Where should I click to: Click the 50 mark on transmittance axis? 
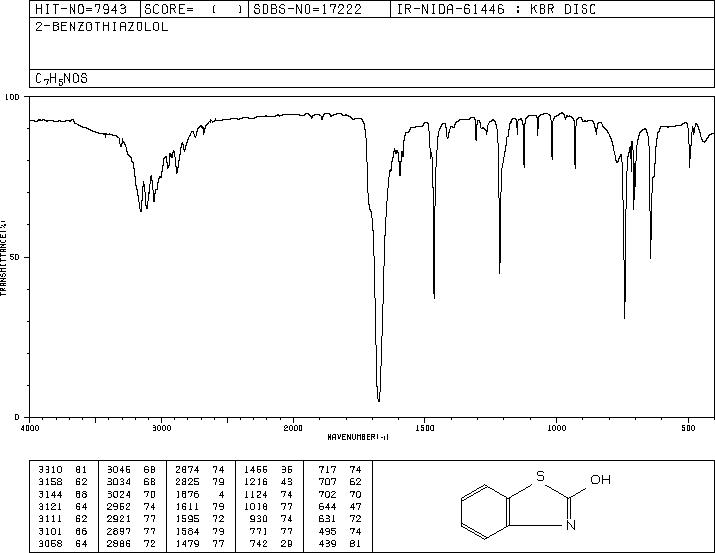tap(15, 257)
